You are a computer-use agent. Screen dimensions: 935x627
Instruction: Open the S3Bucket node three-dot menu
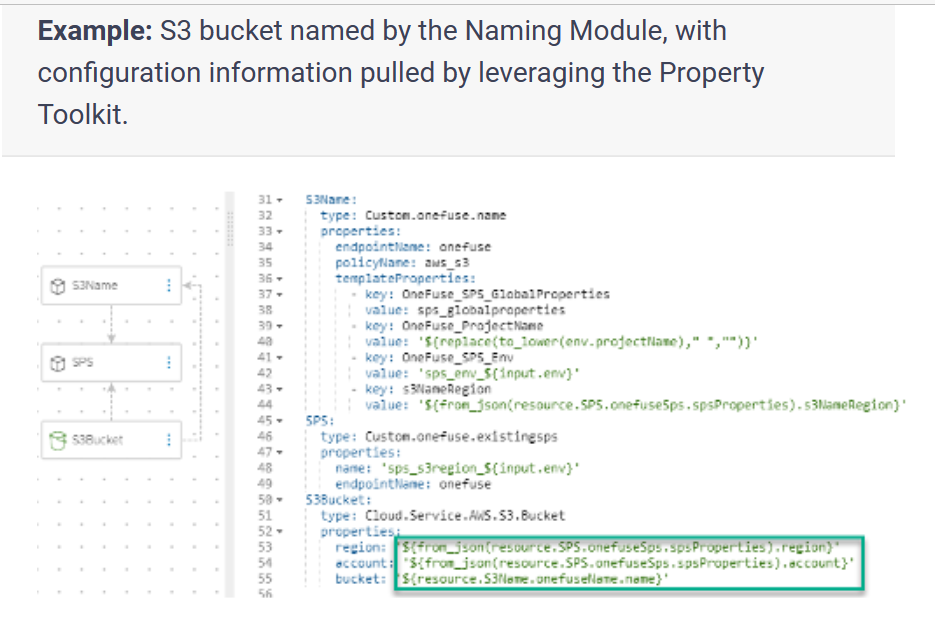168,439
